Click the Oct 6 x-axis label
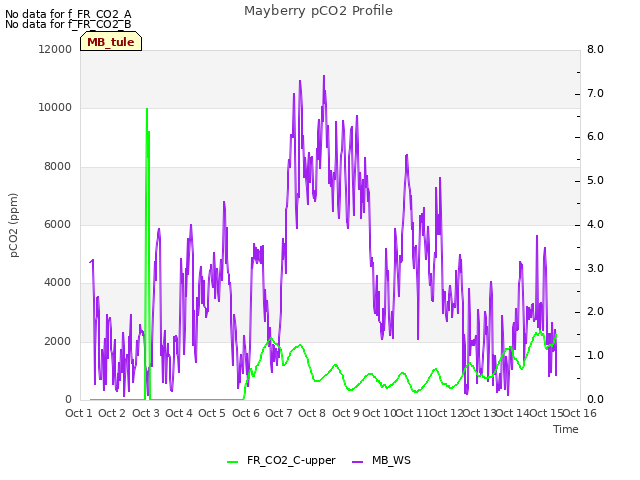This screenshot has height=480, width=640. [x=246, y=413]
